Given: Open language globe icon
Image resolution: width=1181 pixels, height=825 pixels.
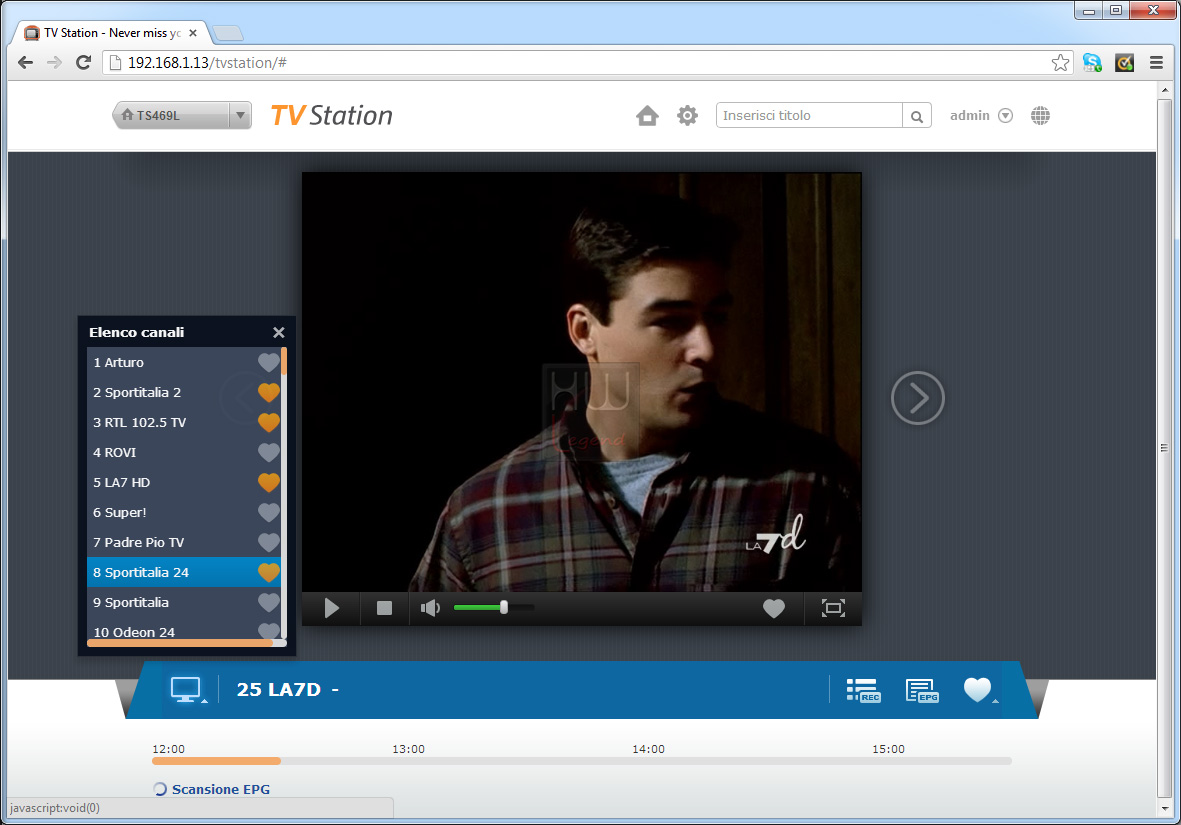Looking at the screenshot, I should [1040, 115].
